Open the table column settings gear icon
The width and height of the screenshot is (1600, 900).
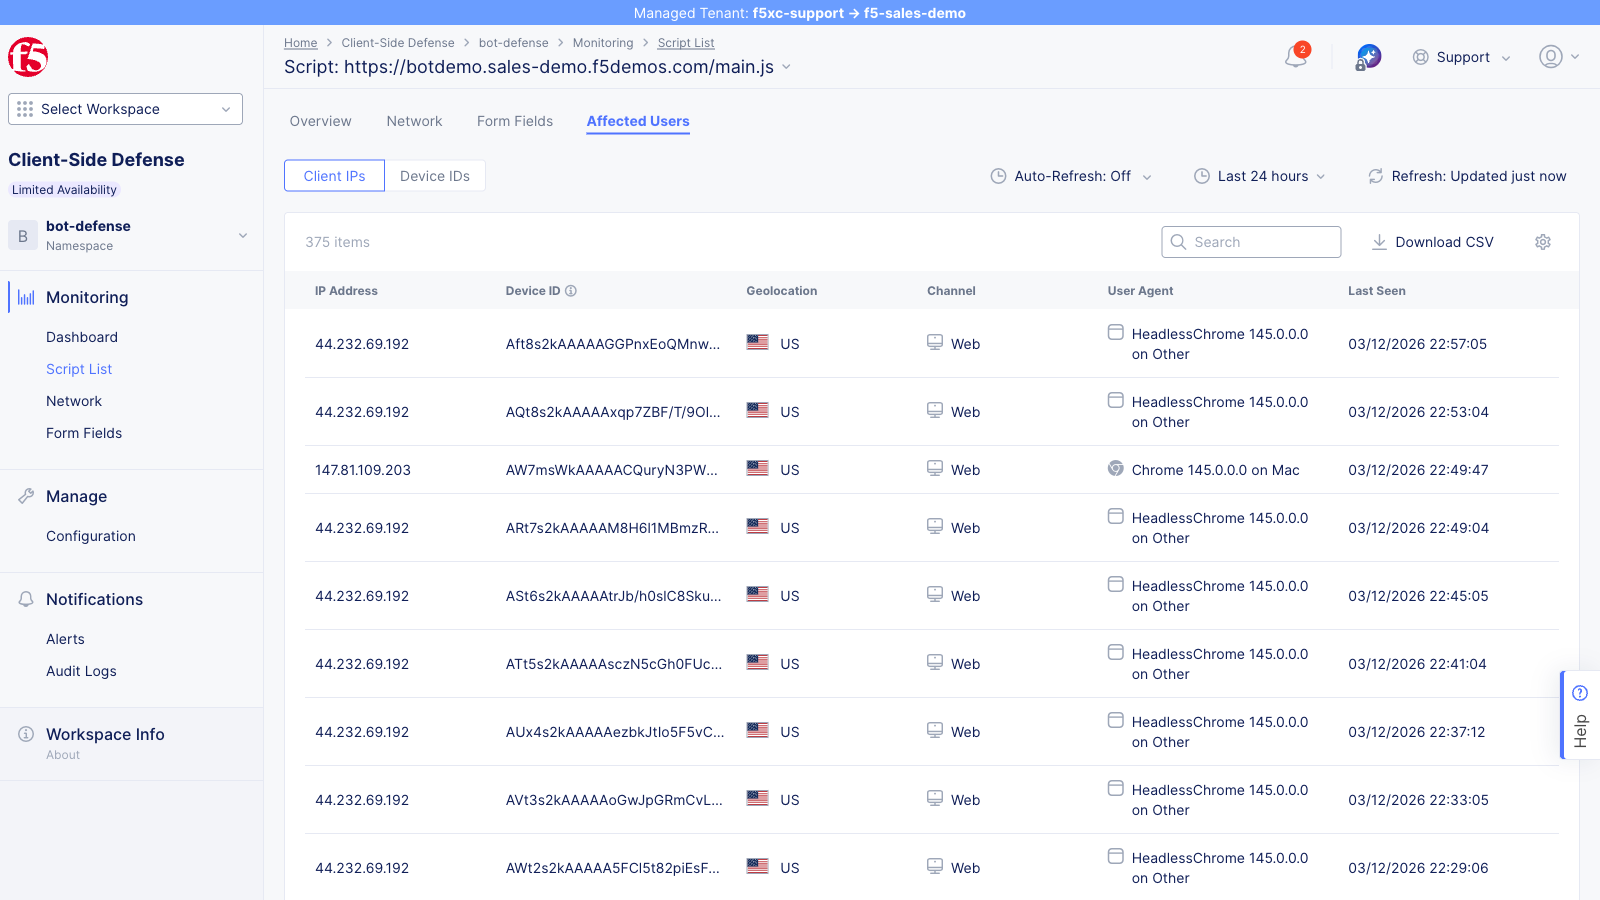click(x=1542, y=242)
